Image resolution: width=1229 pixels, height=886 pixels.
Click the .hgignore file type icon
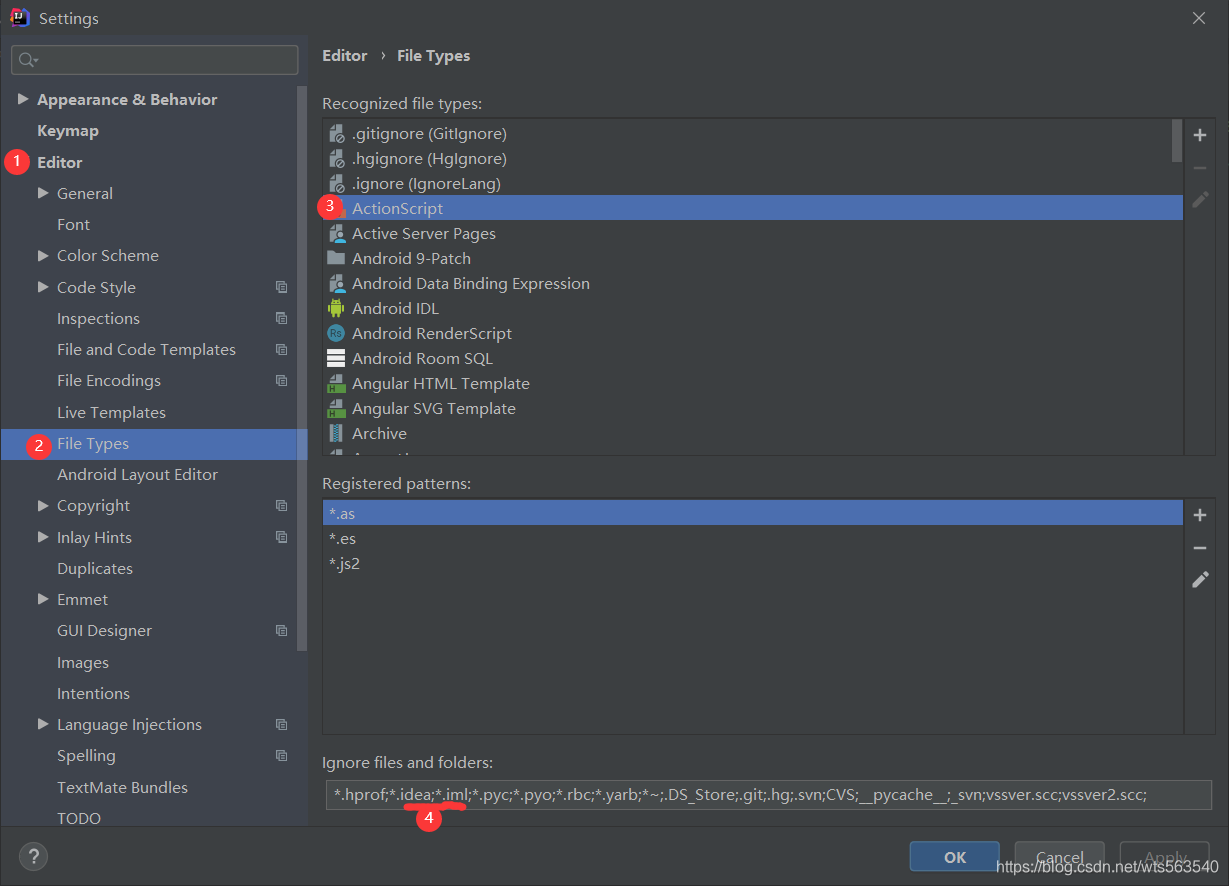(x=336, y=159)
